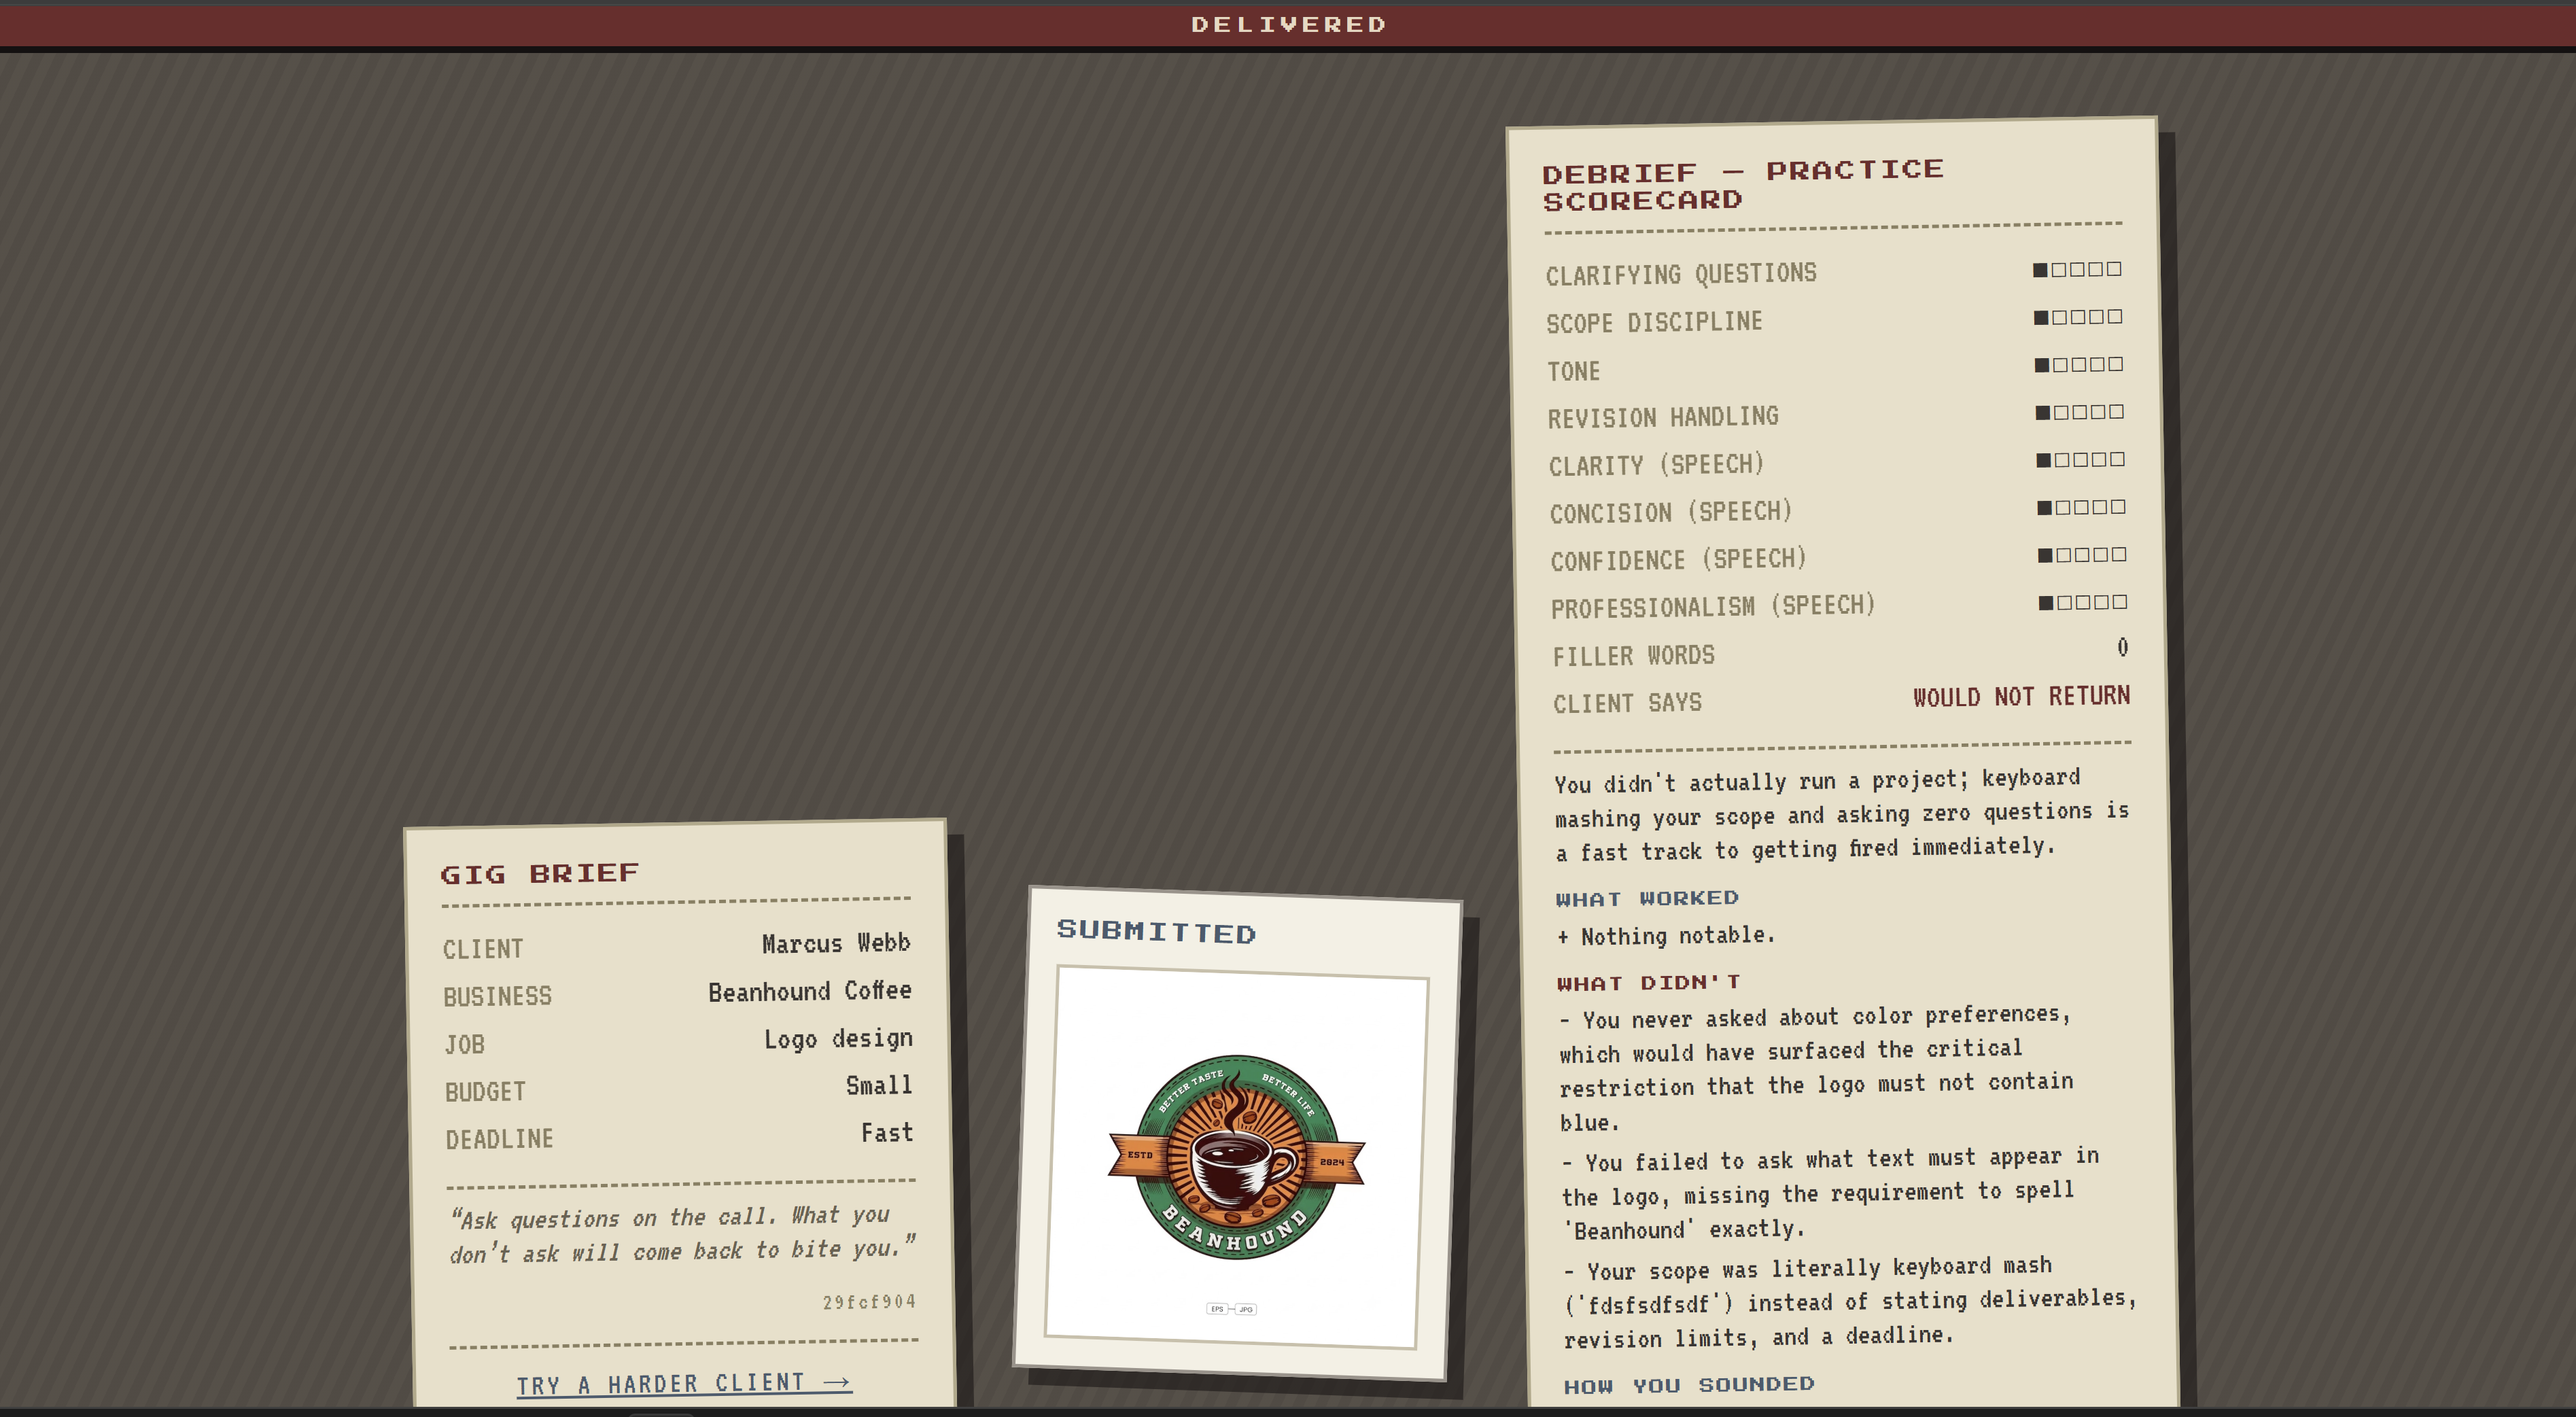
Task: Click the 'FILLER WORDS' label
Action: point(1633,656)
